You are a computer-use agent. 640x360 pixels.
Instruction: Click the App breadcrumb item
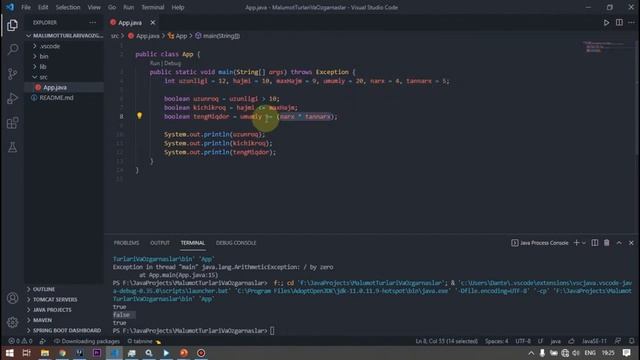[178, 36]
